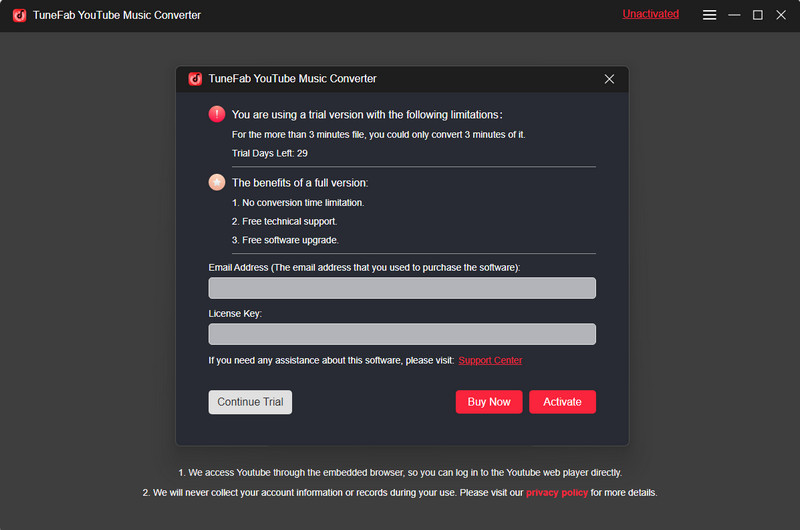The image size is (800, 530).
Task: Click the TuneFab logo in main title bar
Action: pos(19,15)
